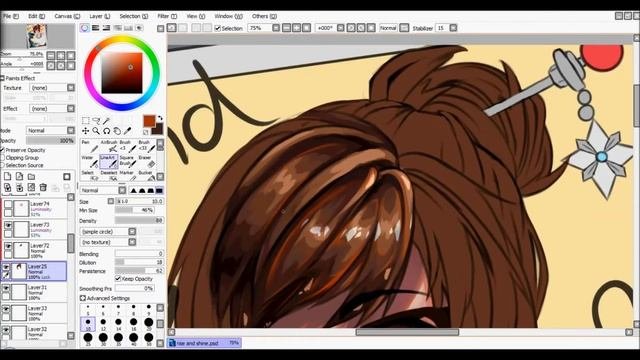This screenshot has height=360, width=640.
Task: Create a new normal layer
Action: click(x=8, y=176)
